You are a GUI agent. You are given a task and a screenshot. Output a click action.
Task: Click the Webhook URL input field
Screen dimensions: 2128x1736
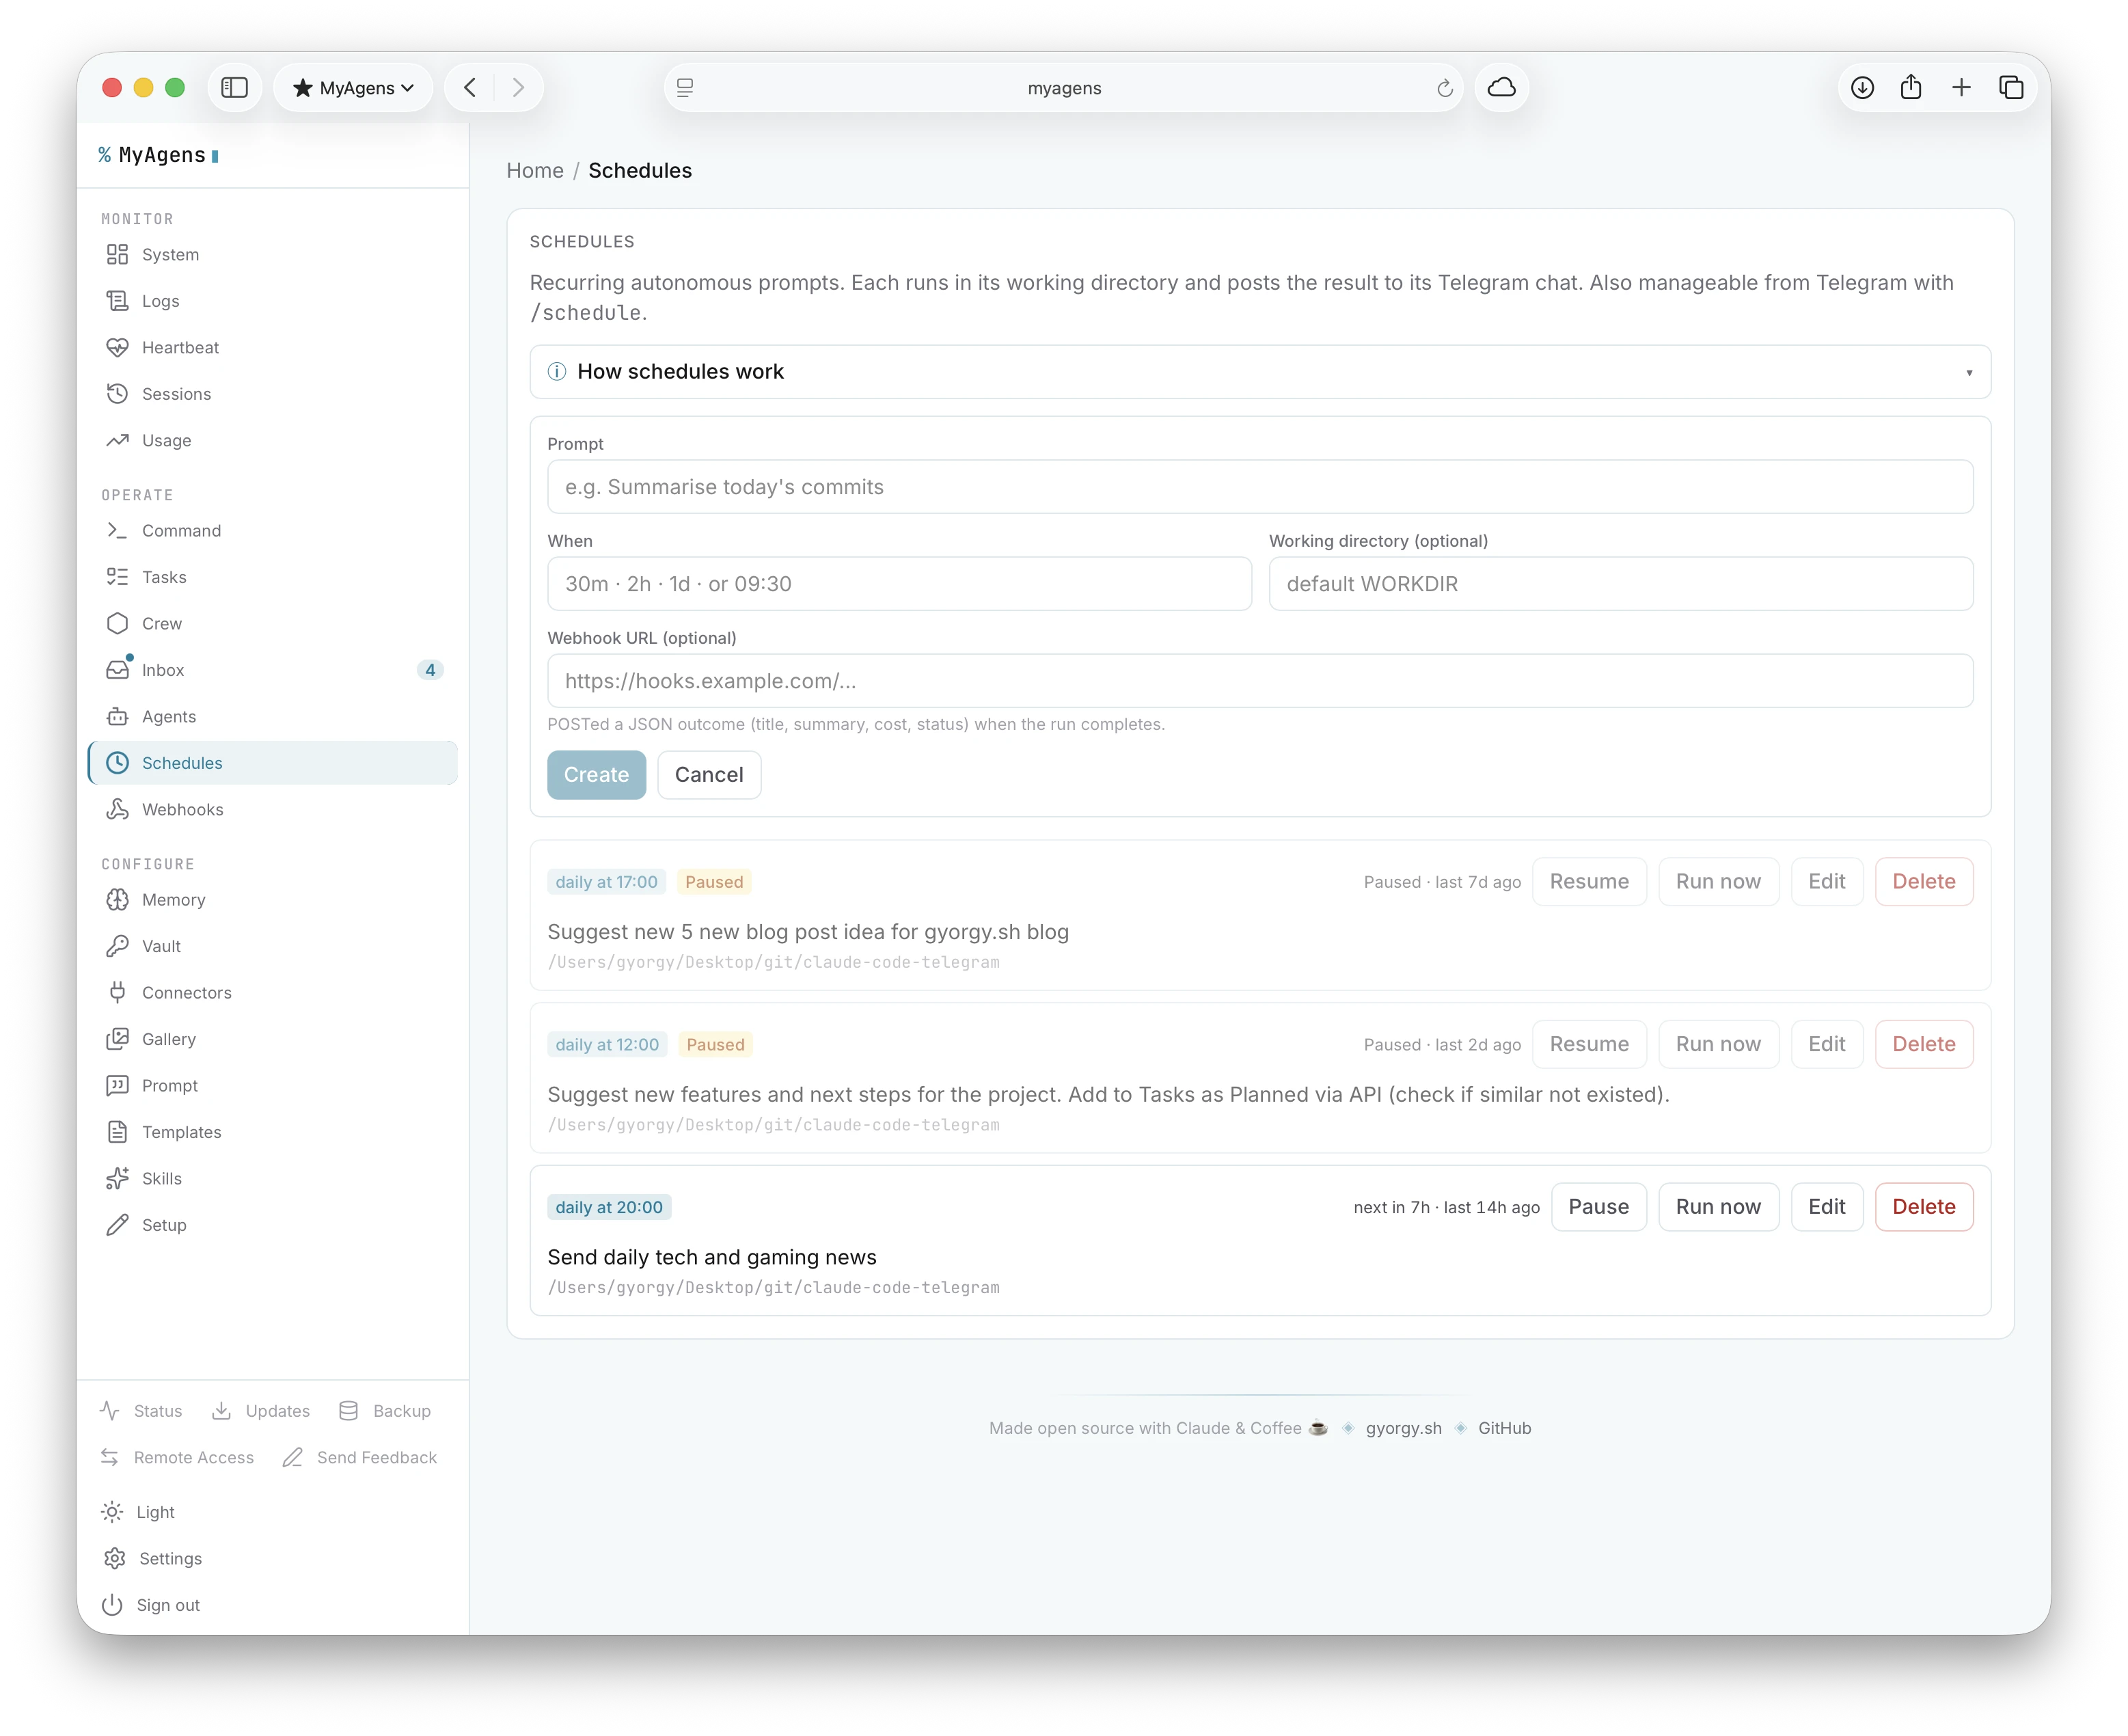[x=1260, y=681]
